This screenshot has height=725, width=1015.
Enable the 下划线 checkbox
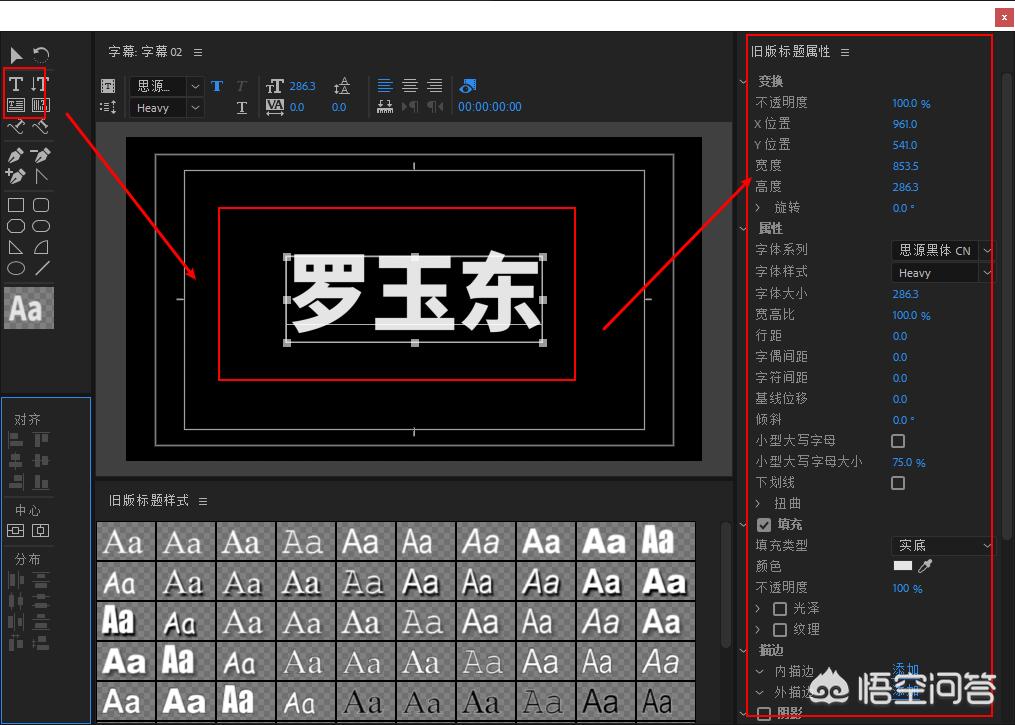pyautogui.click(x=897, y=483)
